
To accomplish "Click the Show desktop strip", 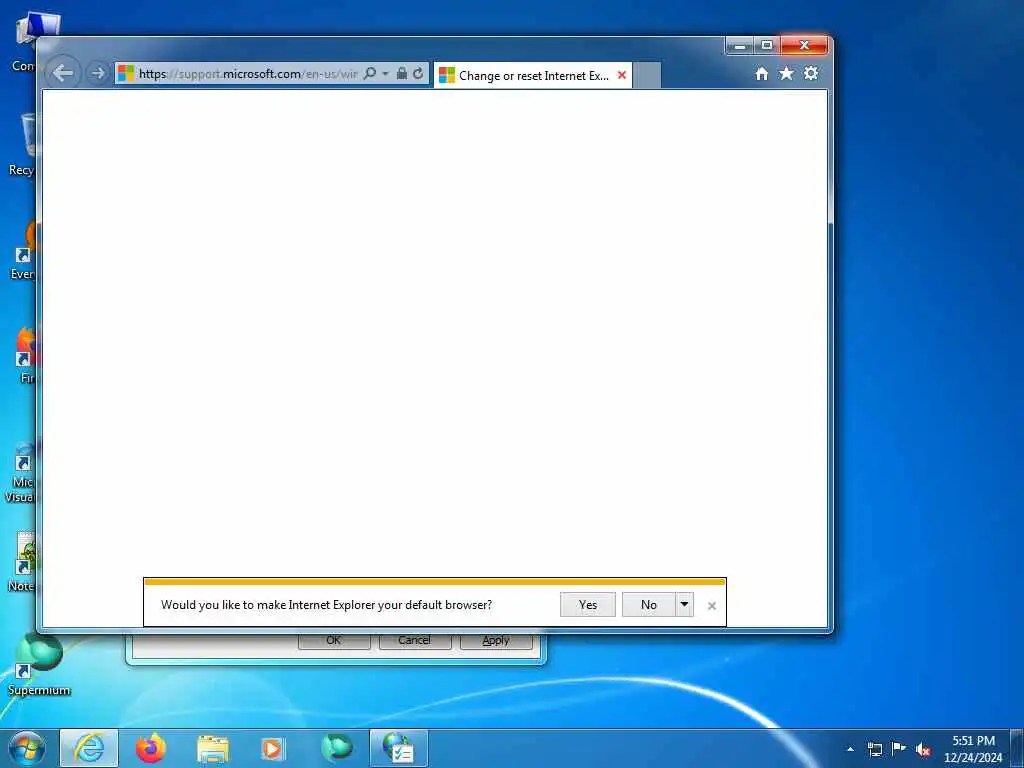I will [x=1017, y=748].
